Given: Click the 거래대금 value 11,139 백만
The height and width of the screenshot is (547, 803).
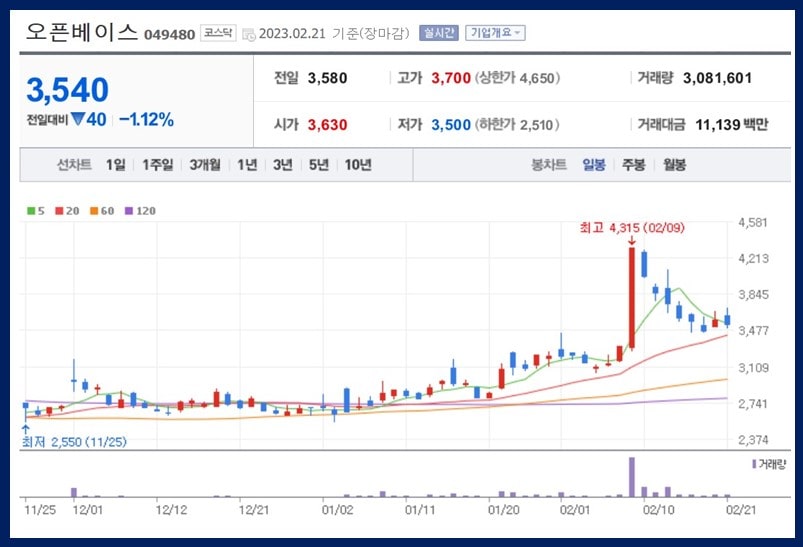Looking at the screenshot, I should pyautogui.click(x=731, y=124).
